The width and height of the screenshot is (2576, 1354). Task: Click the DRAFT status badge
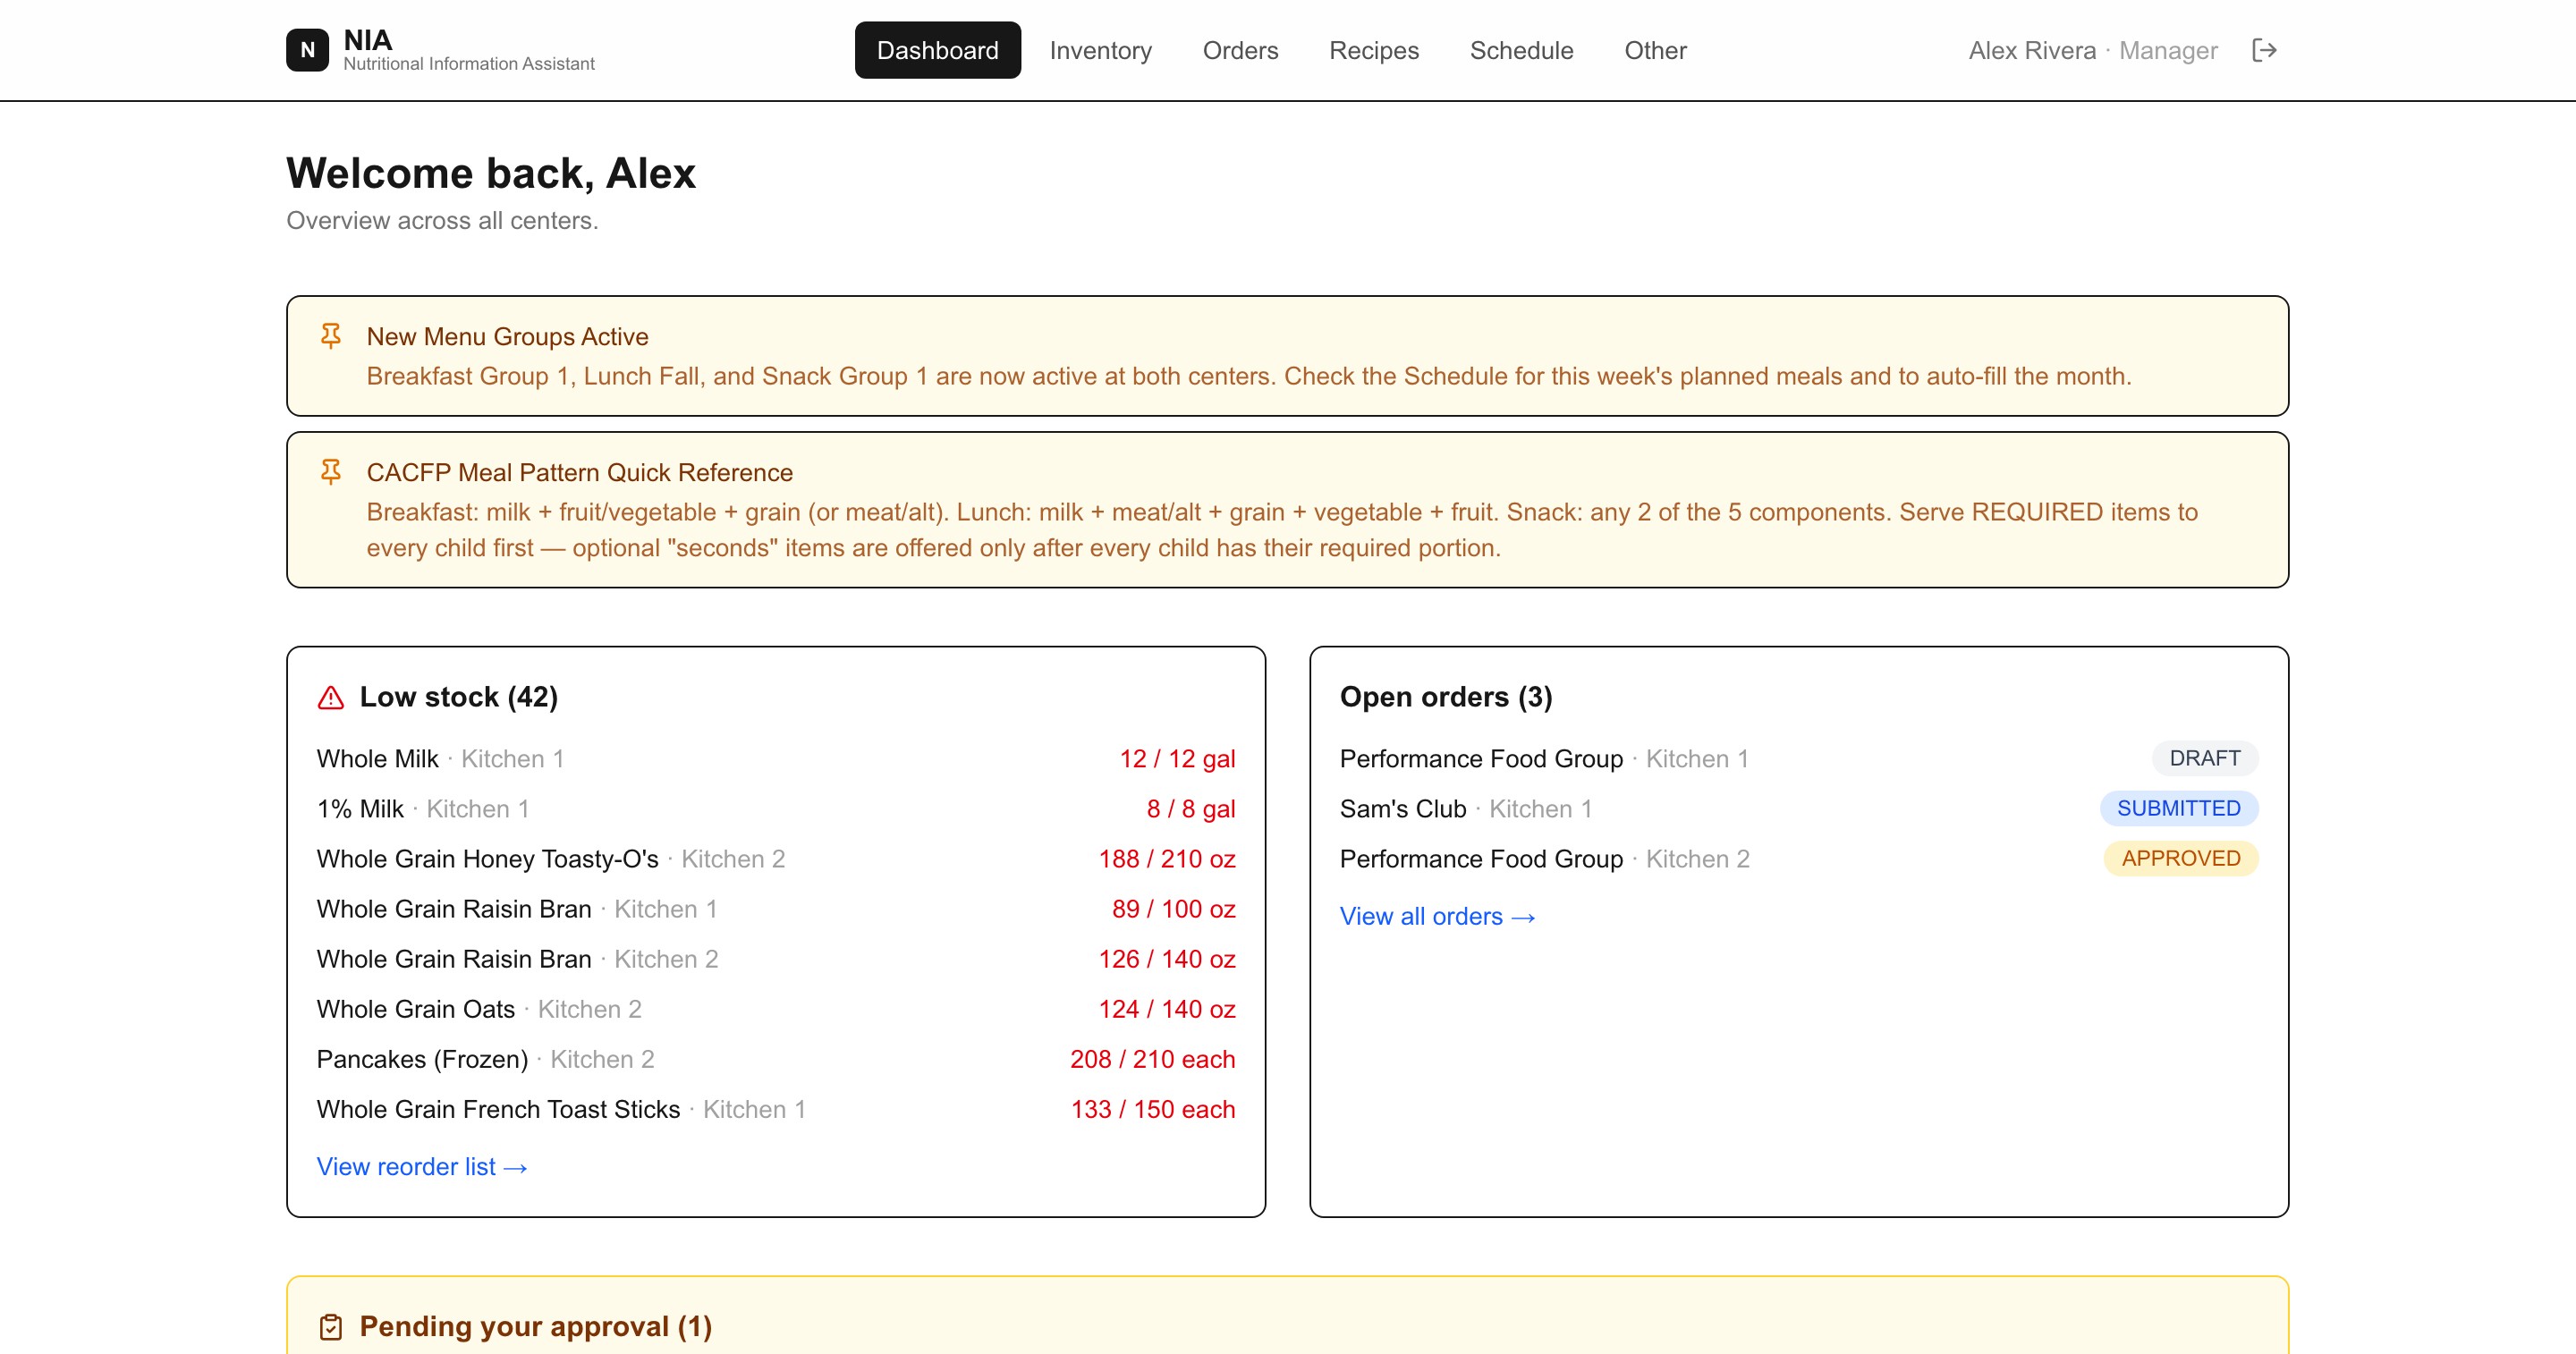click(x=2204, y=759)
